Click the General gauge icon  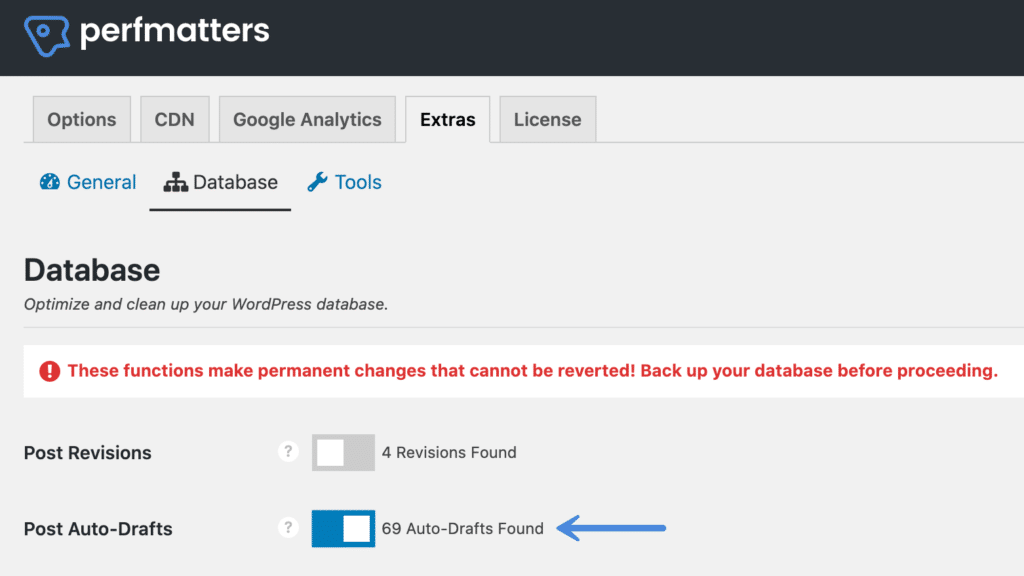pos(50,182)
